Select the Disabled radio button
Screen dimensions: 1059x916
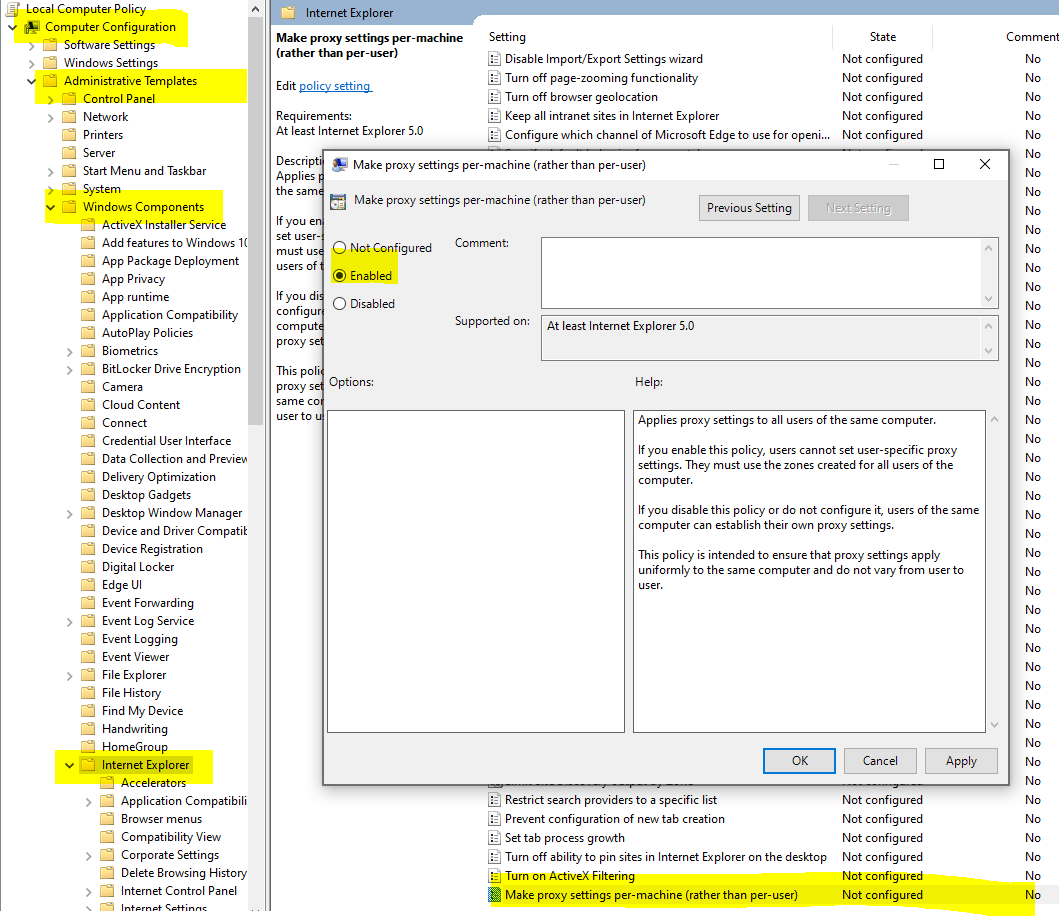pos(340,304)
